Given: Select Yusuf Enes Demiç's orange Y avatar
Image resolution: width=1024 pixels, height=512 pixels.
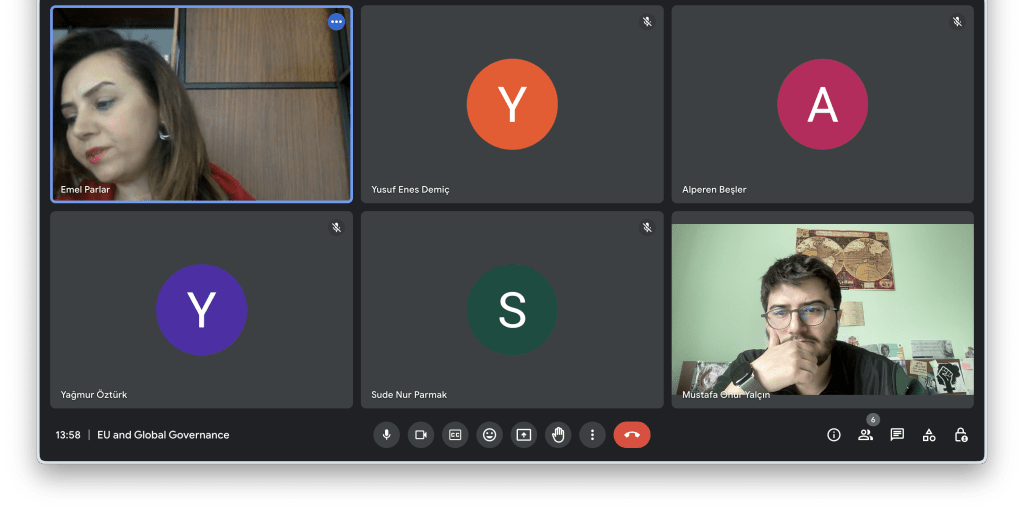Looking at the screenshot, I should (x=512, y=104).
